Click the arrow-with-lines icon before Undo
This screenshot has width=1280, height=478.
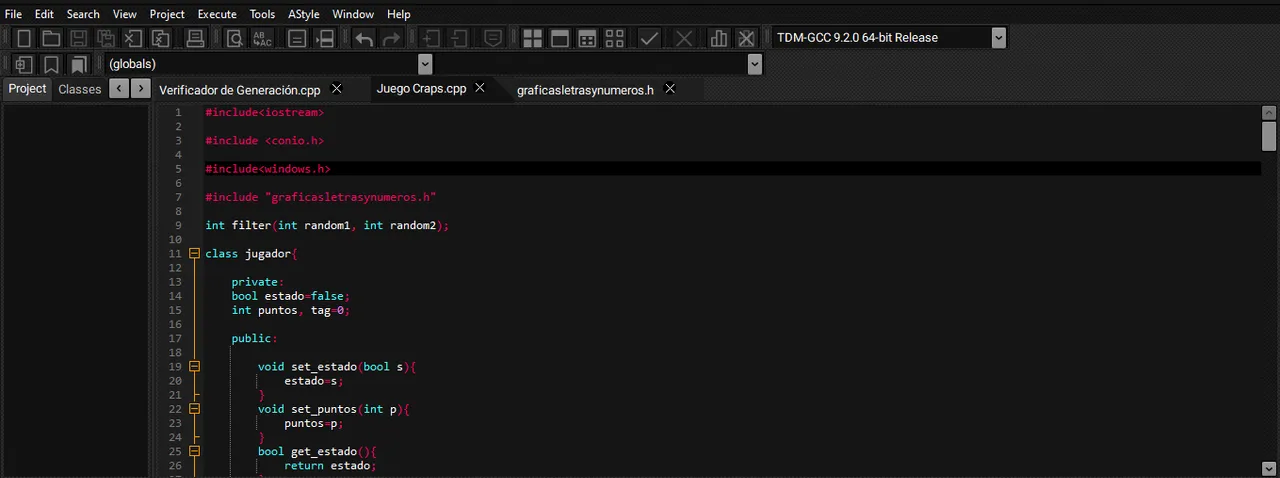325,38
